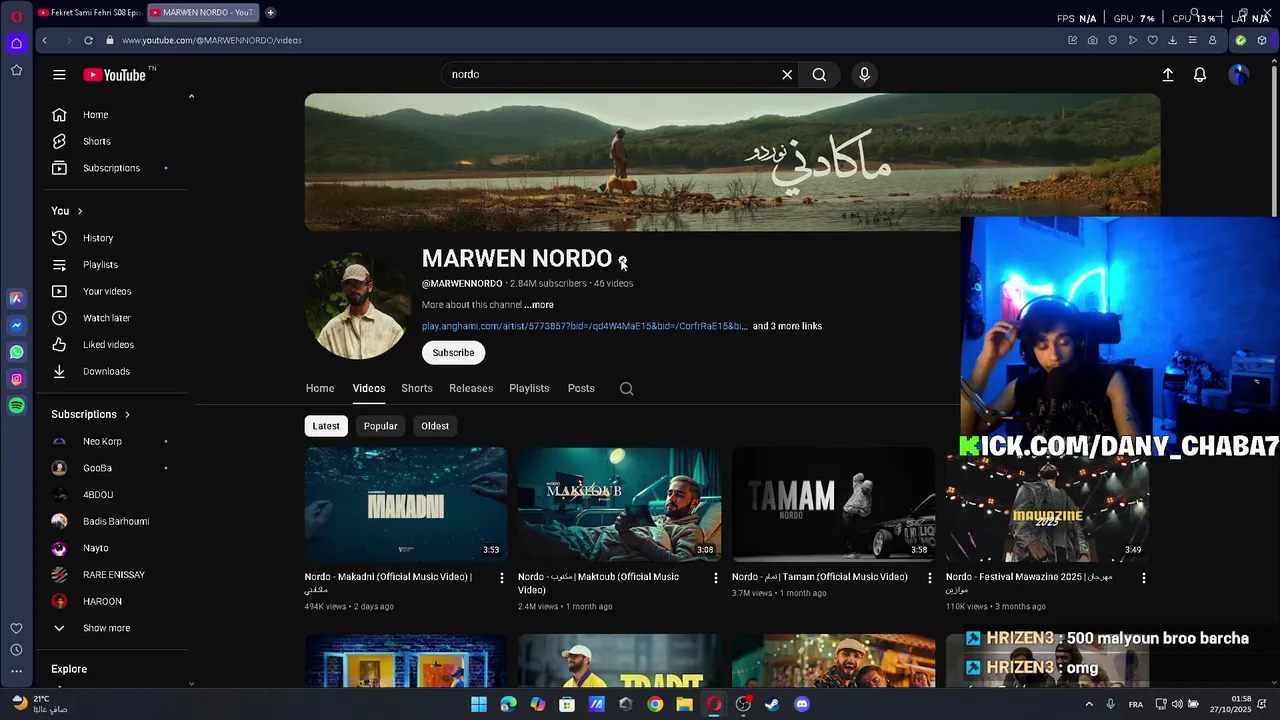Click the Opera heart bookmark icon

[x=1152, y=40]
